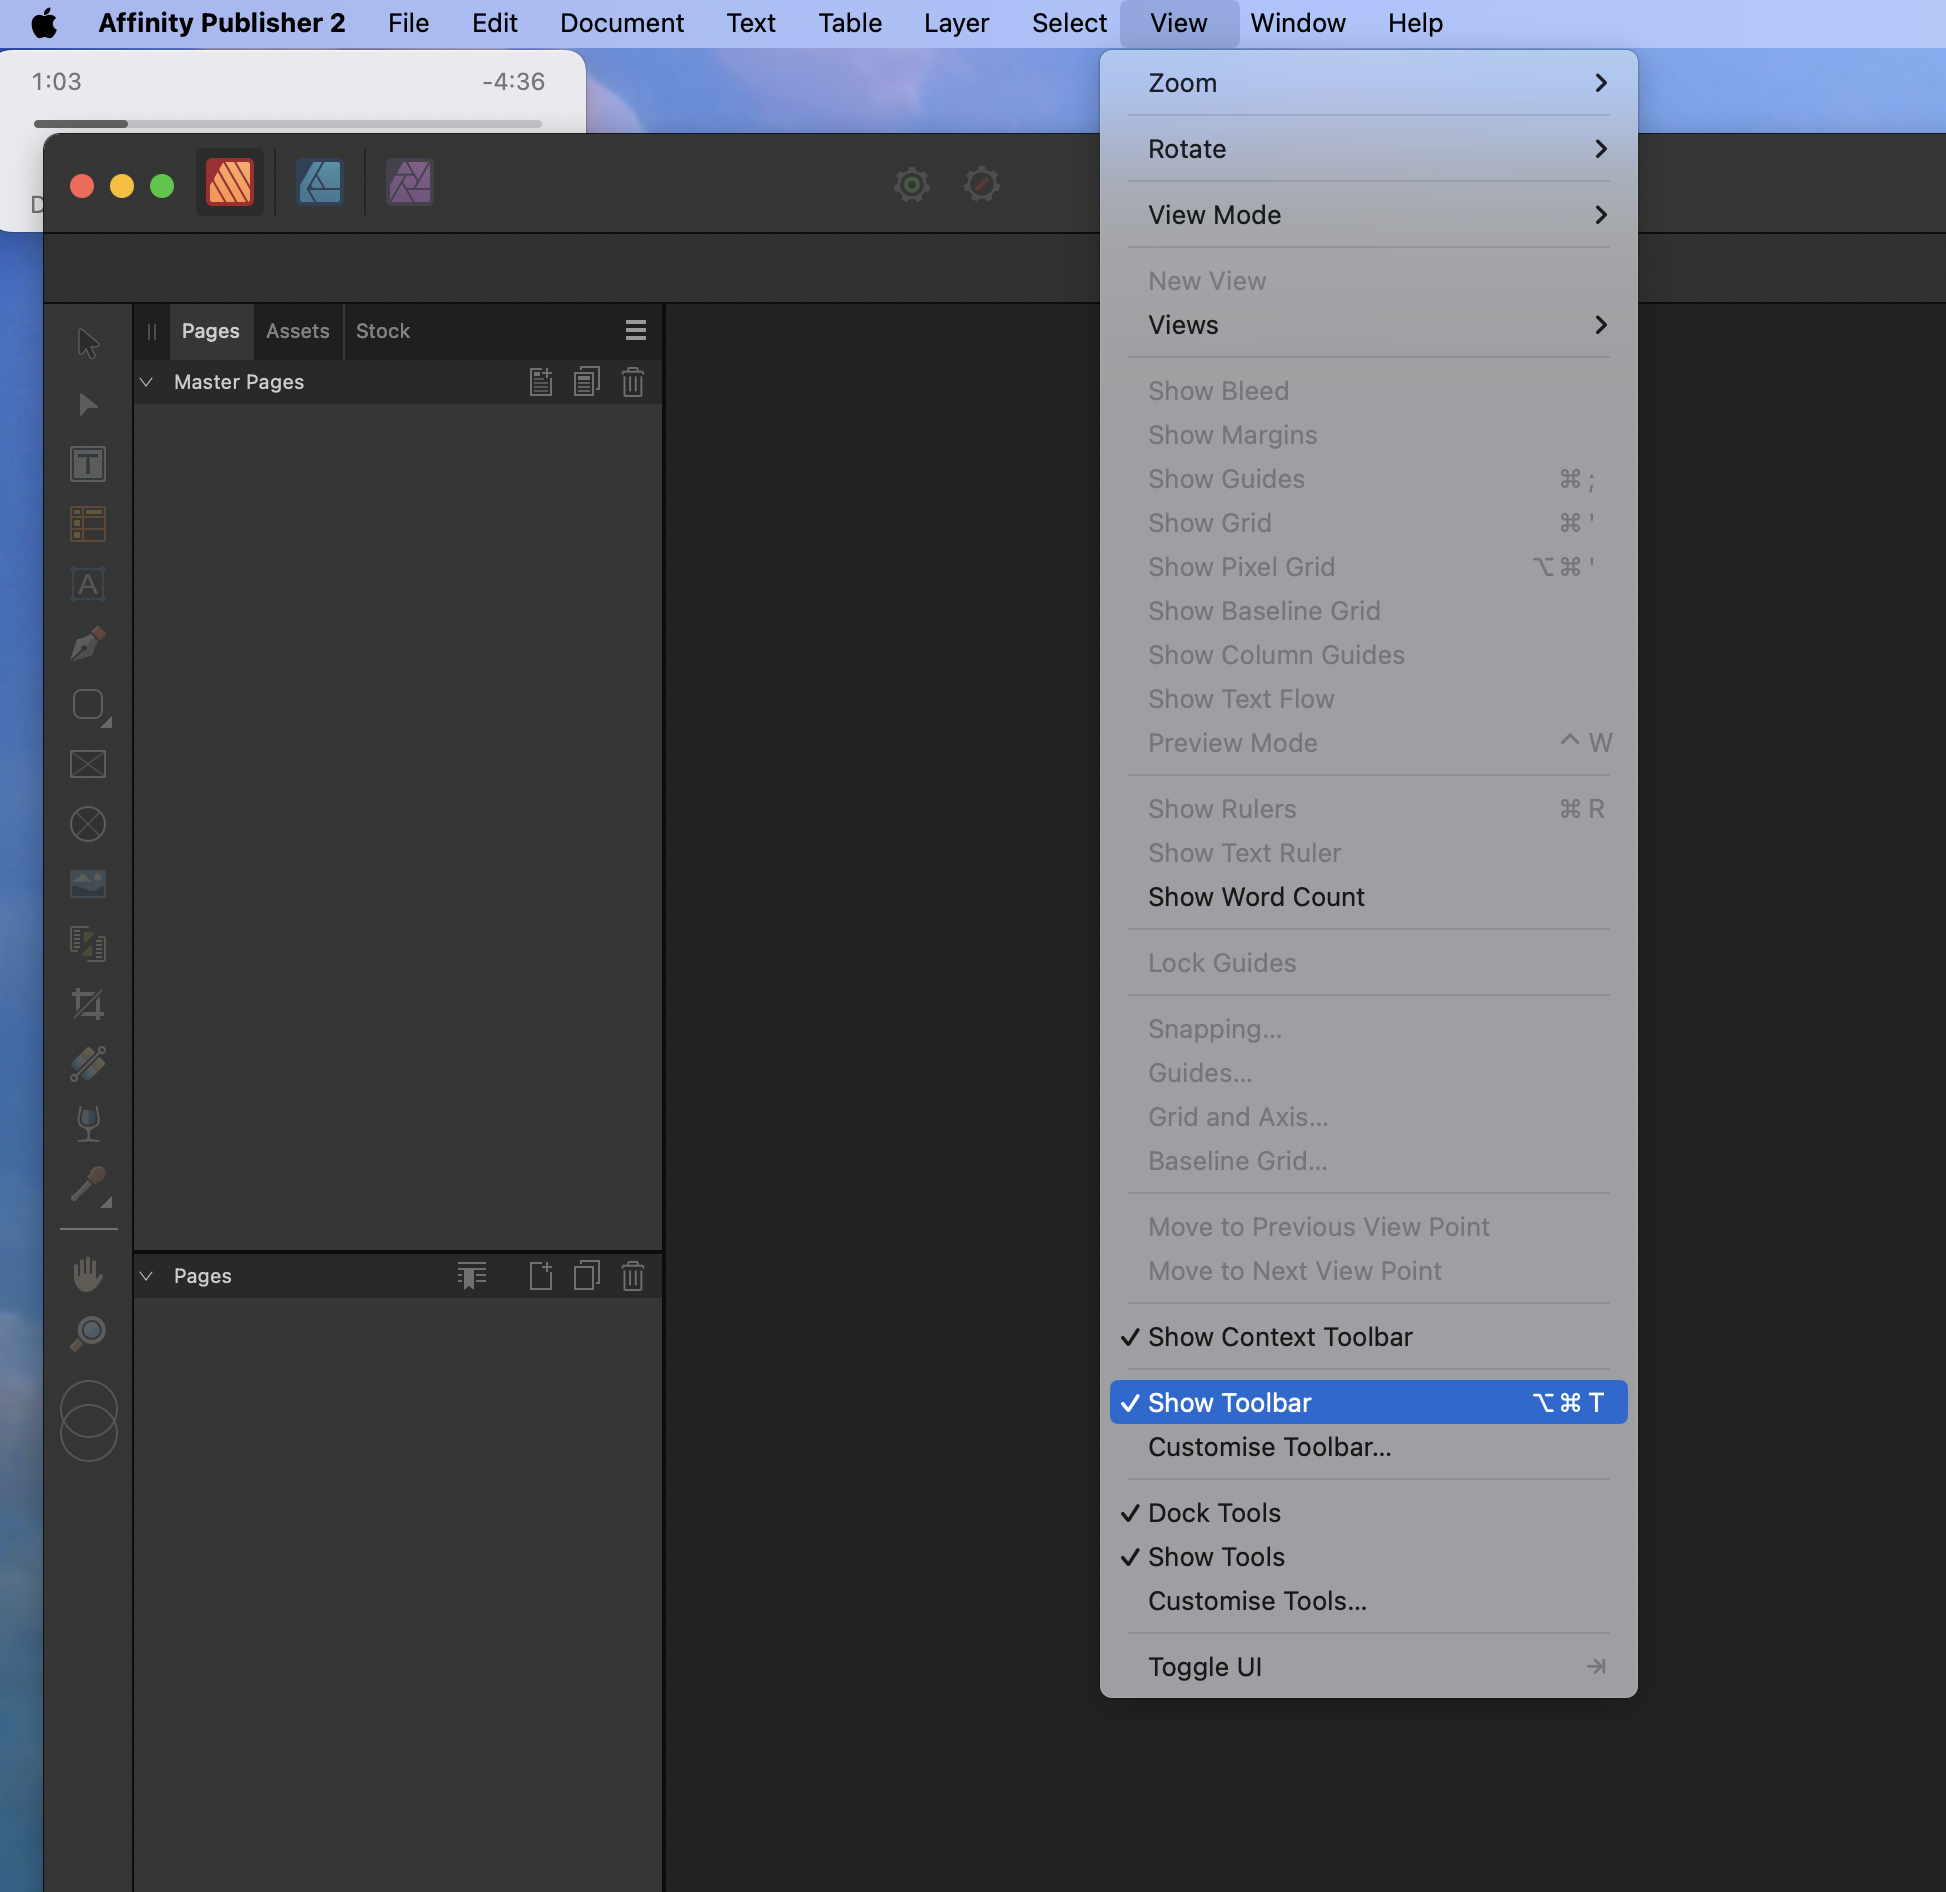Image resolution: width=1946 pixels, height=1892 pixels.
Task: Collapse the Pages section chevron
Action: (146, 1276)
